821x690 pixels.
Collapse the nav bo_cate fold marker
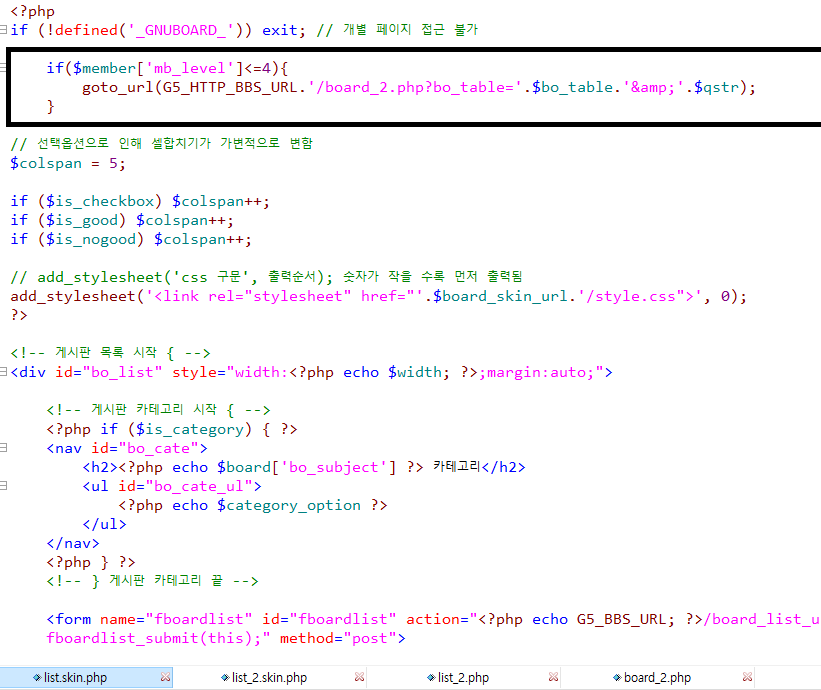4,448
